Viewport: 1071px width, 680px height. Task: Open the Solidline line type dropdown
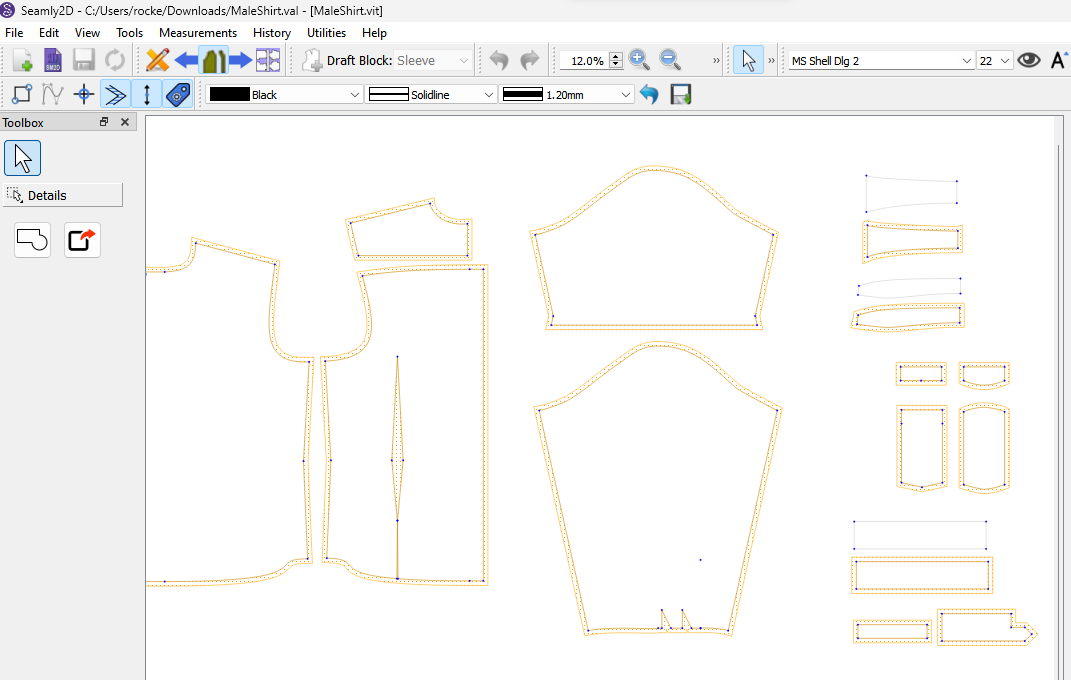(x=432, y=95)
